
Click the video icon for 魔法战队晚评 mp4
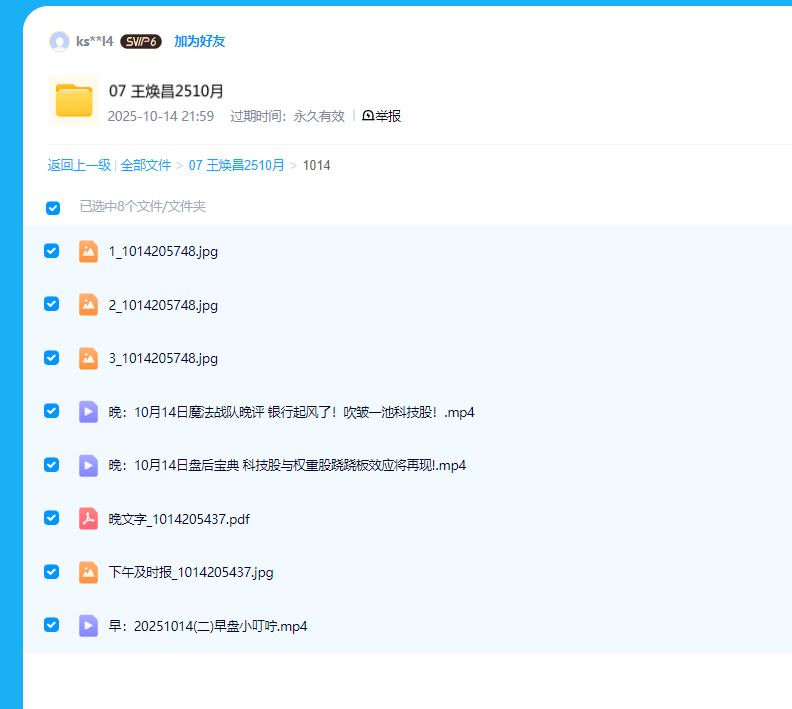pos(88,411)
